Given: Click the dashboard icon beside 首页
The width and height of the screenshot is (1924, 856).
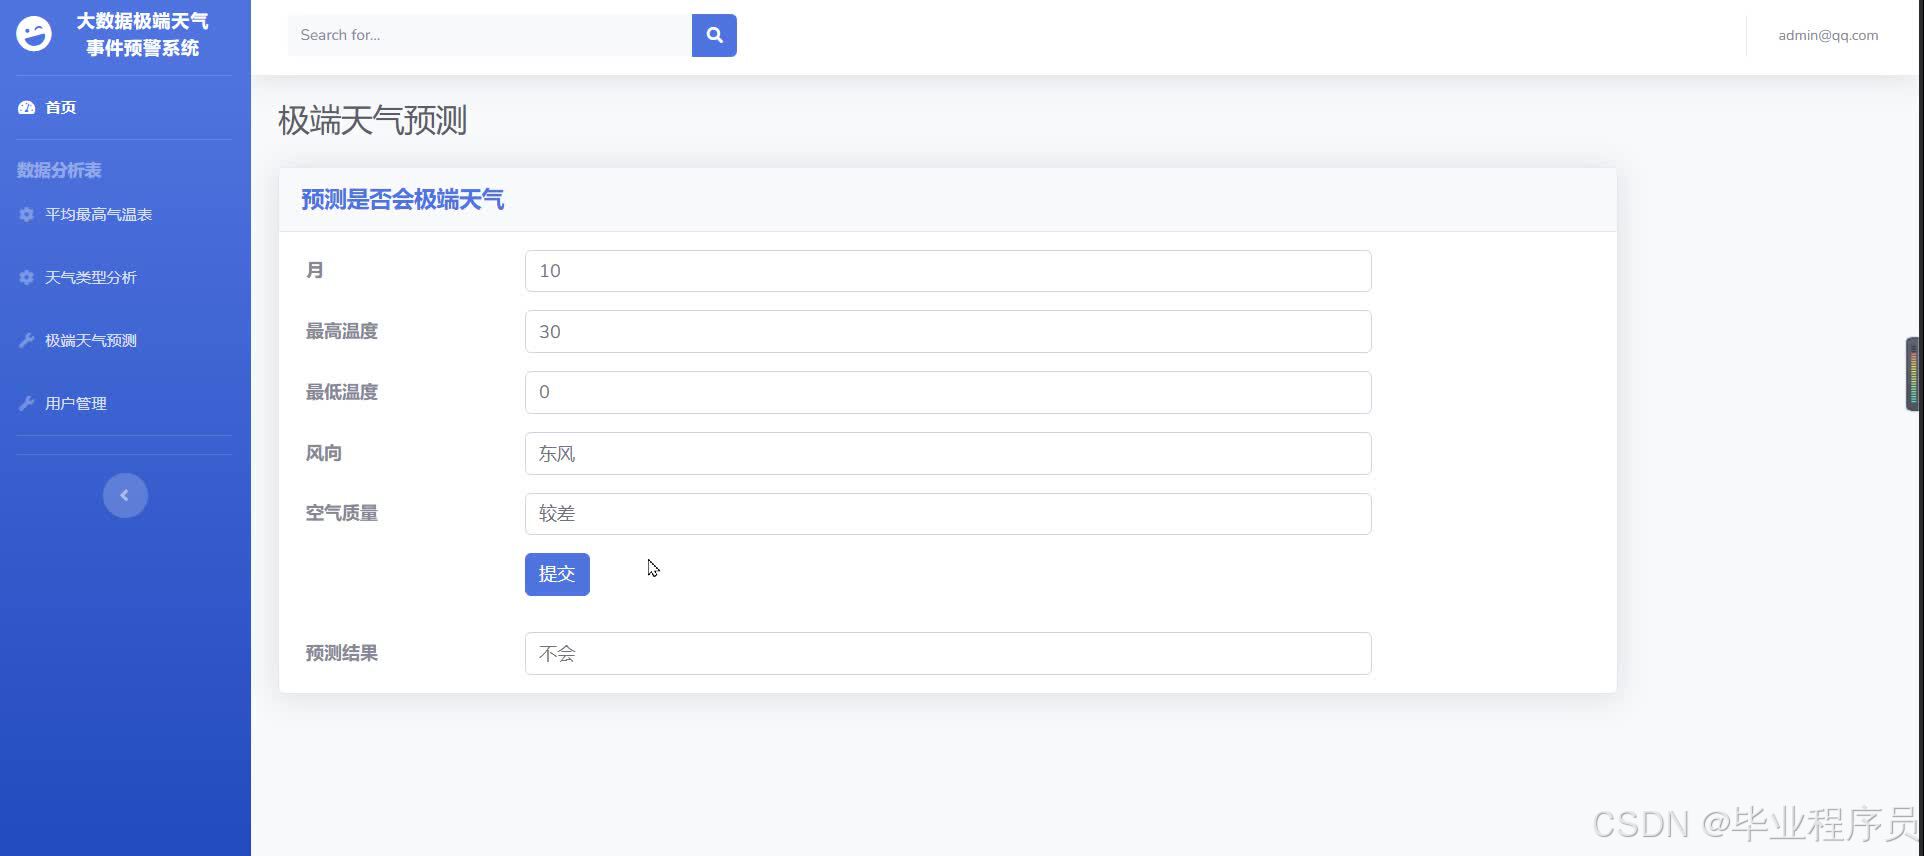Looking at the screenshot, I should tap(27, 107).
